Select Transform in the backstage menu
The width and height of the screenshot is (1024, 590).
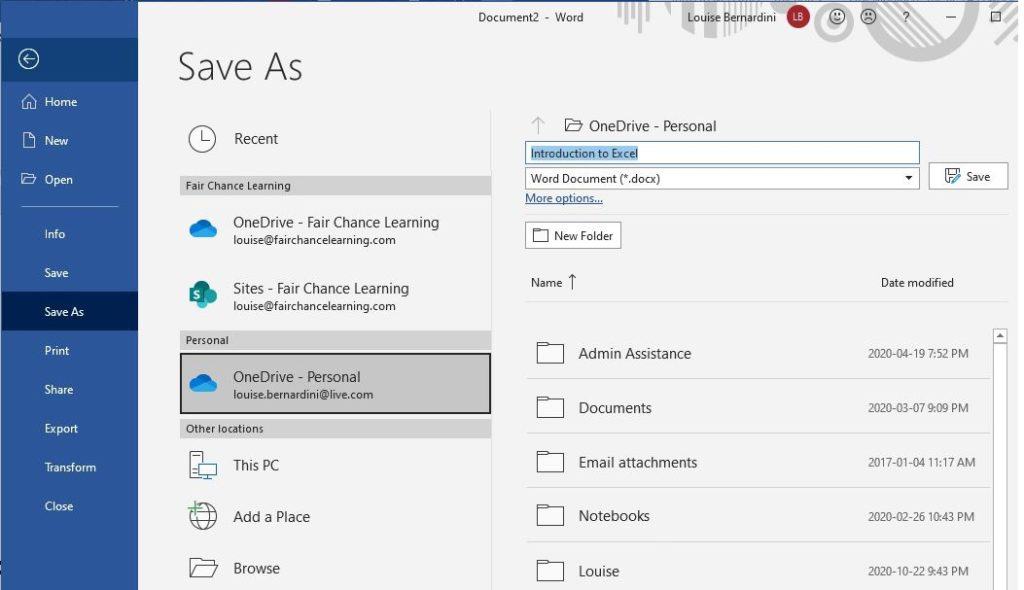[71, 467]
